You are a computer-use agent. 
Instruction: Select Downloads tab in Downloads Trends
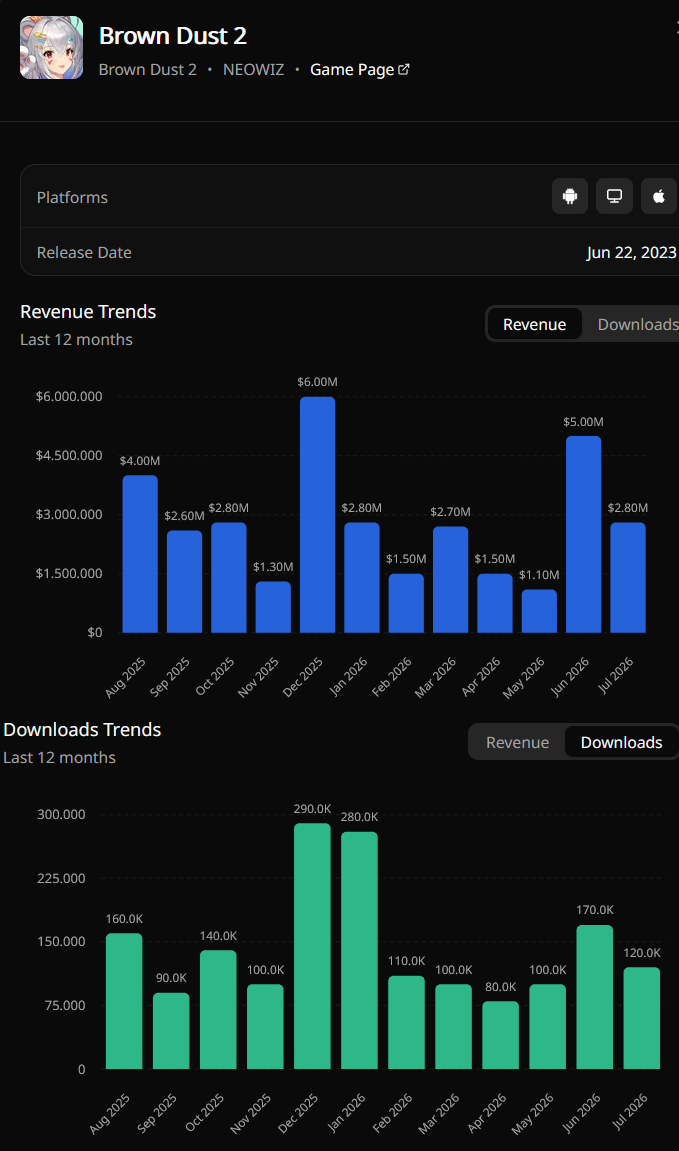coord(621,742)
